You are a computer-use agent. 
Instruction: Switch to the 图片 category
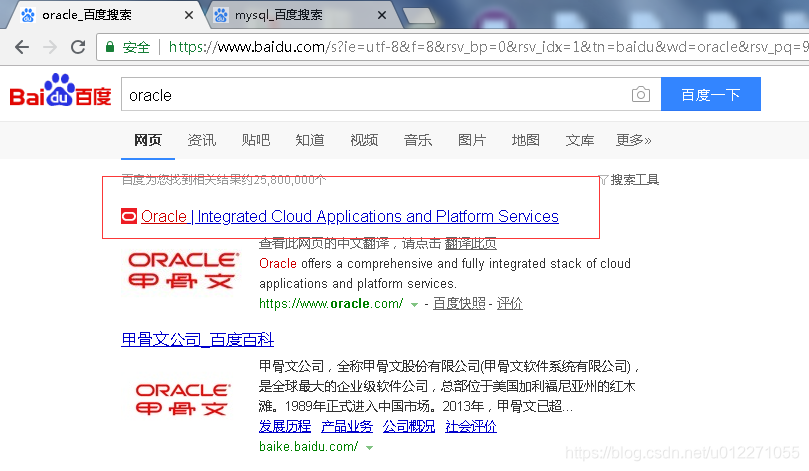click(x=472, y=140)
